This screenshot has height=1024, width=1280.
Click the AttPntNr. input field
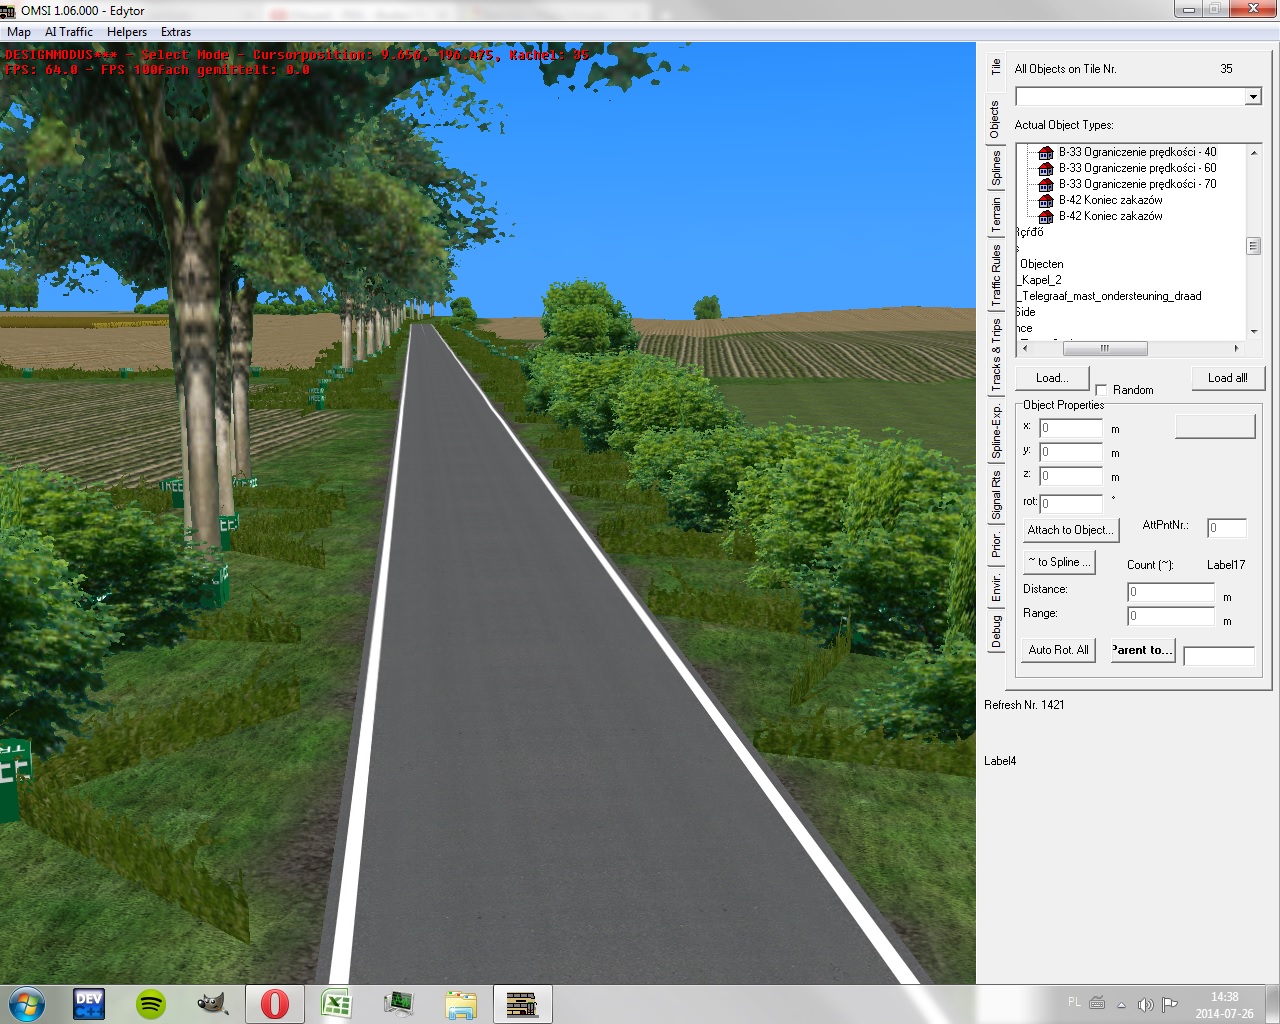[1227, 528]
